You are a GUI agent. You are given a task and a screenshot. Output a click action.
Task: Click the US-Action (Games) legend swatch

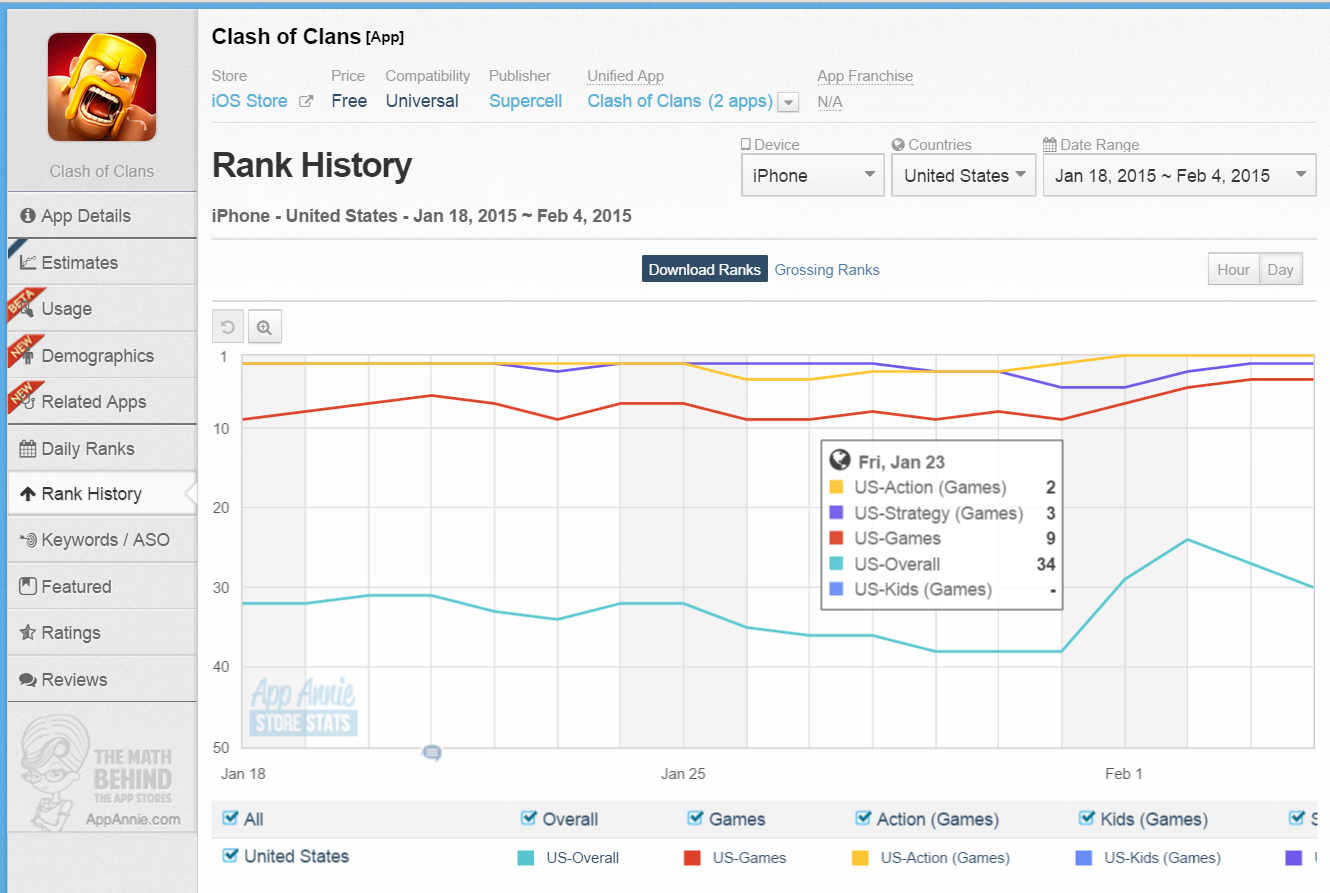pos(860,857)
